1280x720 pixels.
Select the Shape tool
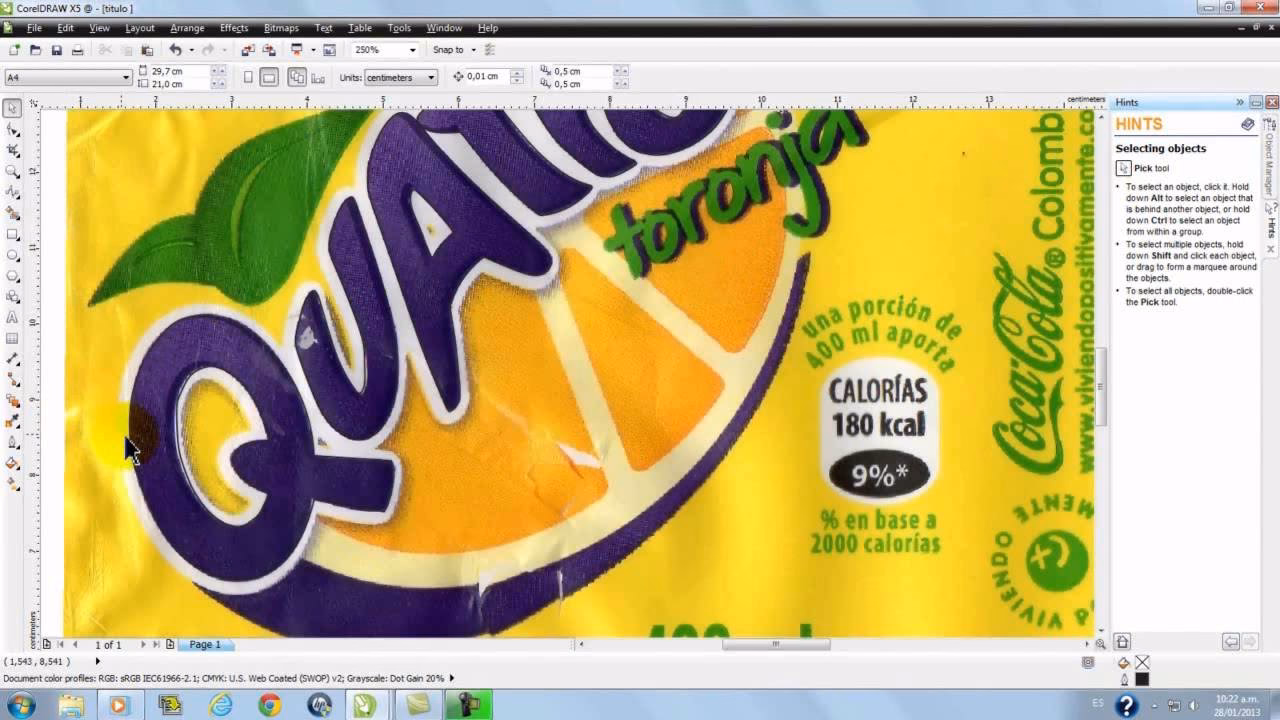click(x=13, y=128)
